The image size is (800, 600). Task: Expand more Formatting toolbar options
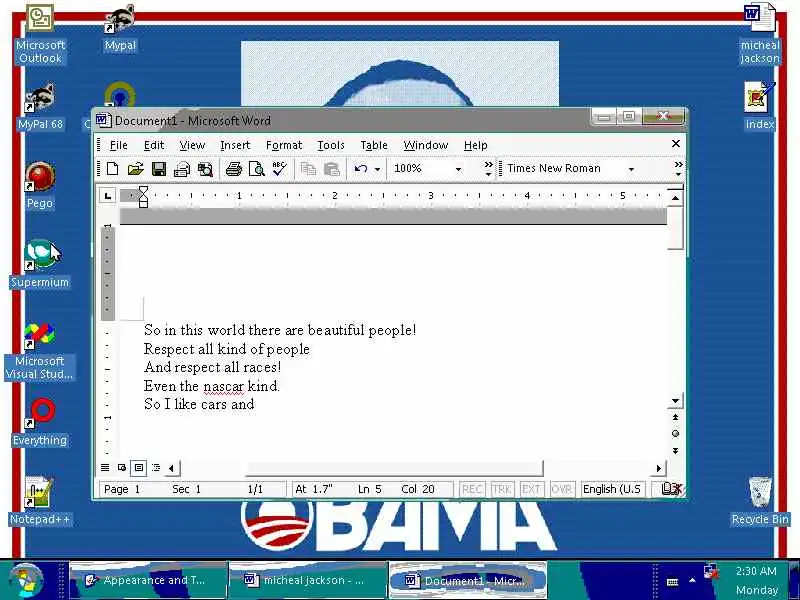click(x=678, y=168)
